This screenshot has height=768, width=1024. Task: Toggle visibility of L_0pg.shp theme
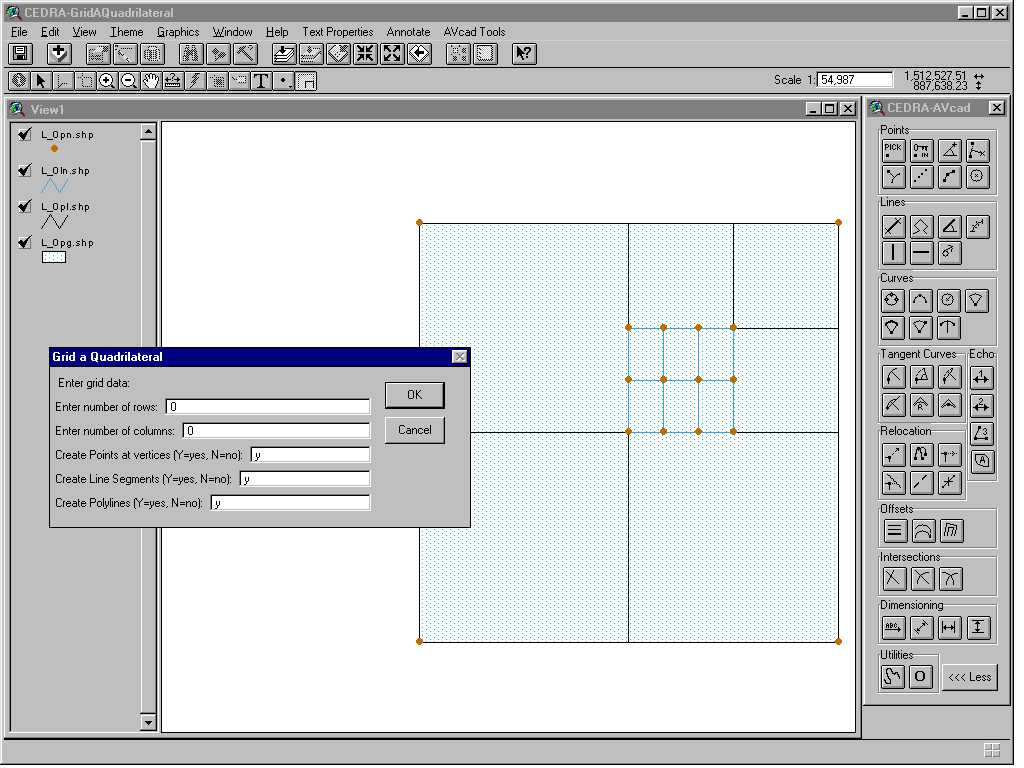(25, 242)
